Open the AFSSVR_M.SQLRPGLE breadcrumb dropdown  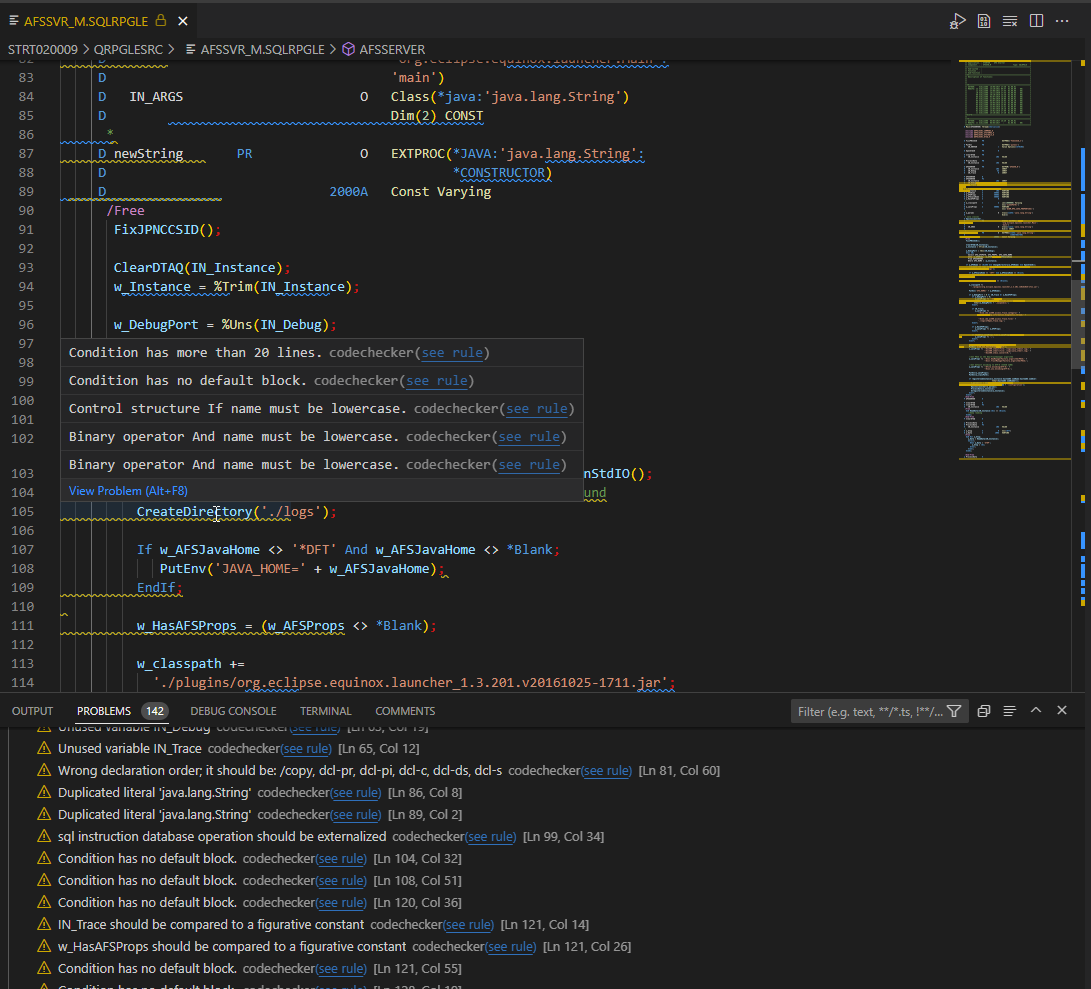(x=261, y=47)
